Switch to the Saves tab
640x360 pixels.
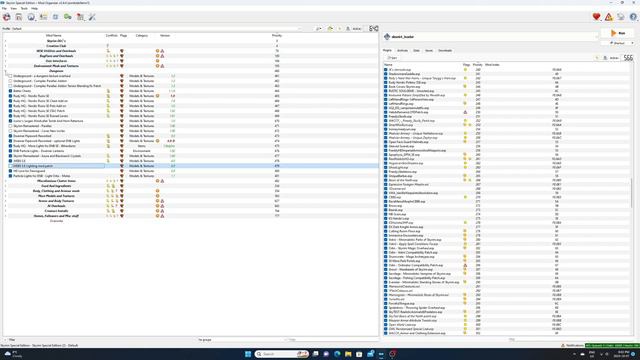pos(429,51)
